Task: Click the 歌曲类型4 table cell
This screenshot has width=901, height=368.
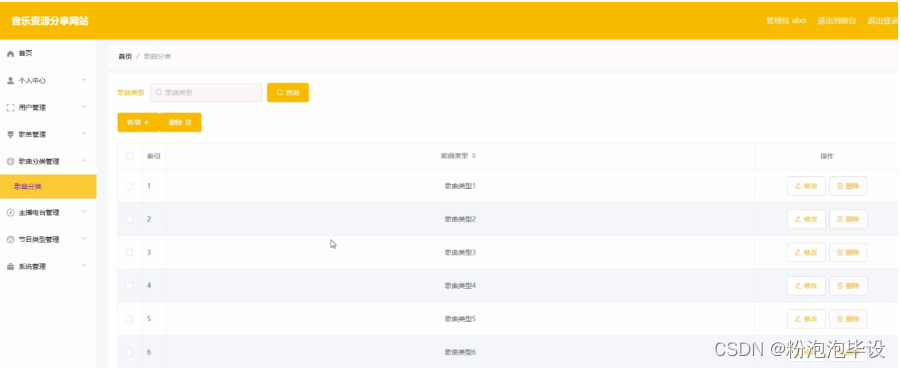Action: click(460, 285)
